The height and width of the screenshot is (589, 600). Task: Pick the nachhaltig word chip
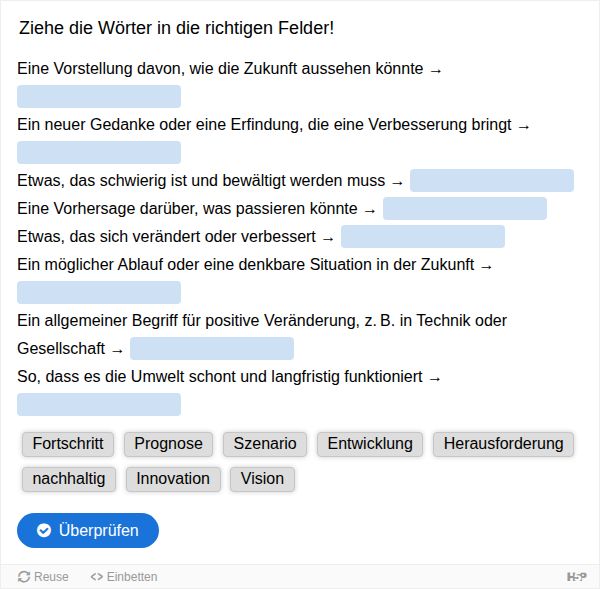pyautogui.click(x=69, y=479)
